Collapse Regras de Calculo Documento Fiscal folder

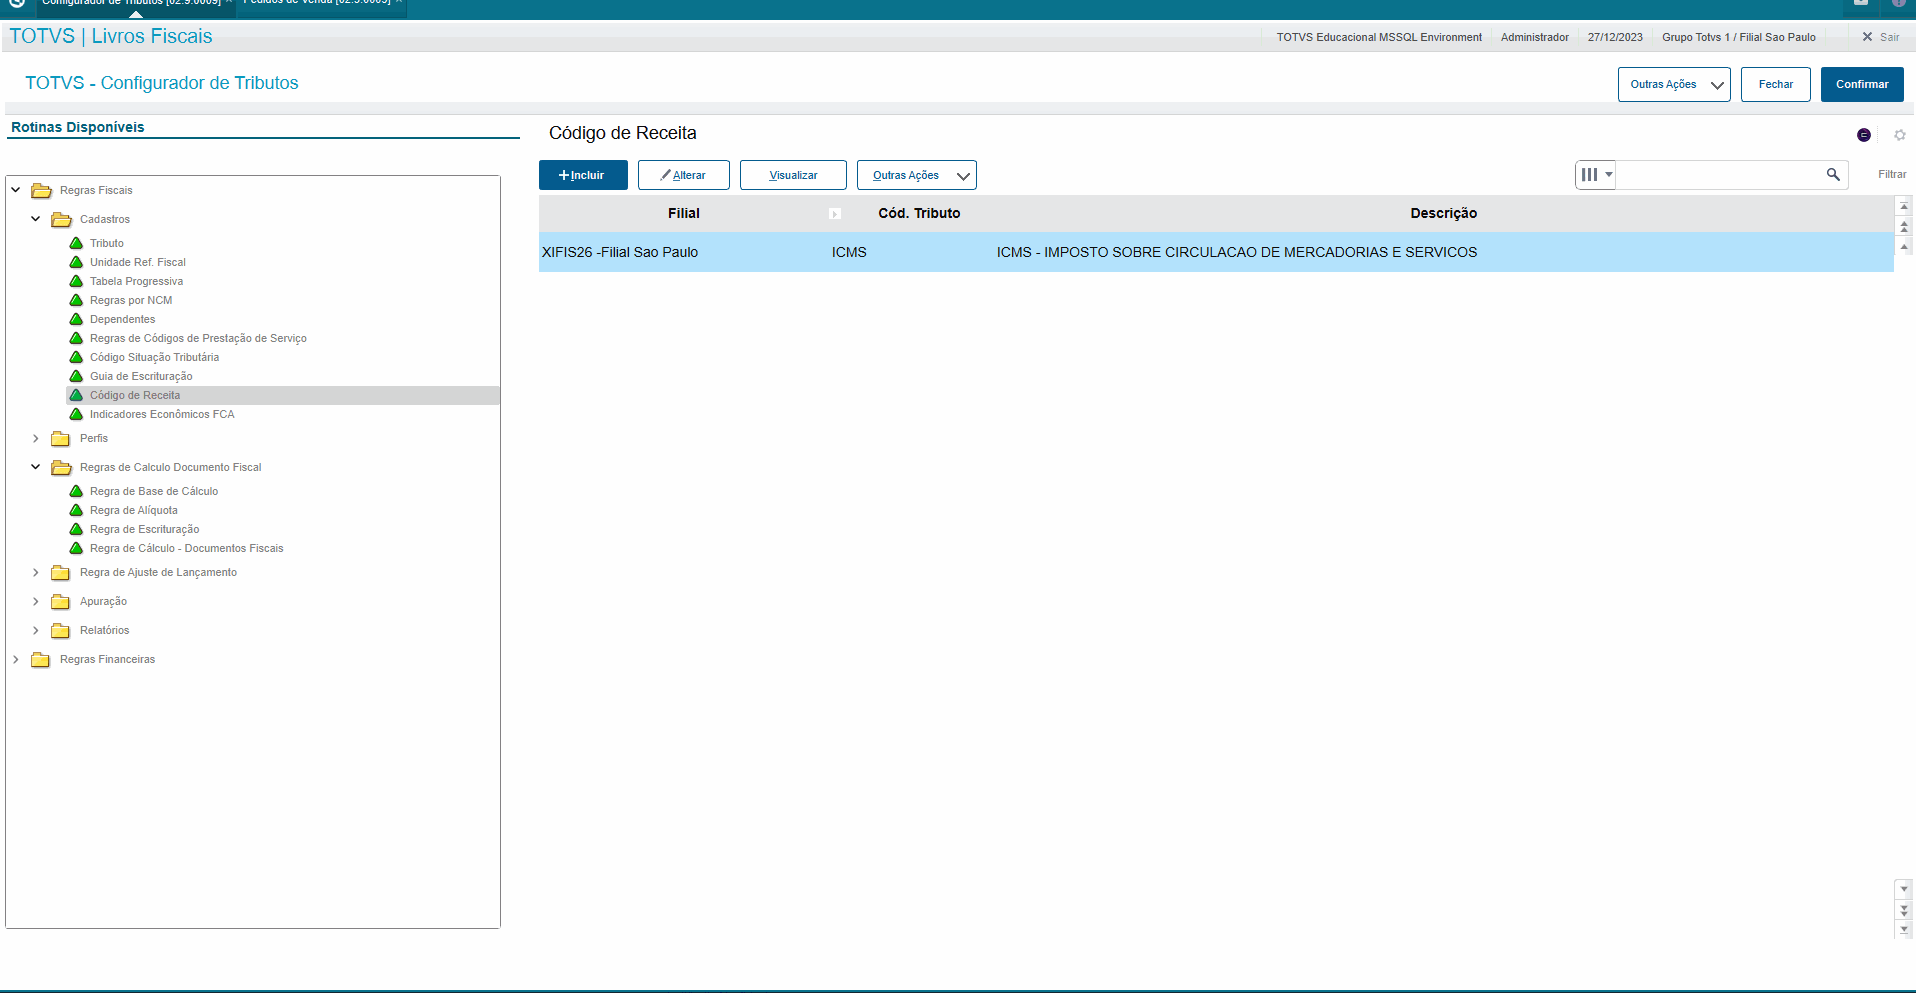pos(36,467)
